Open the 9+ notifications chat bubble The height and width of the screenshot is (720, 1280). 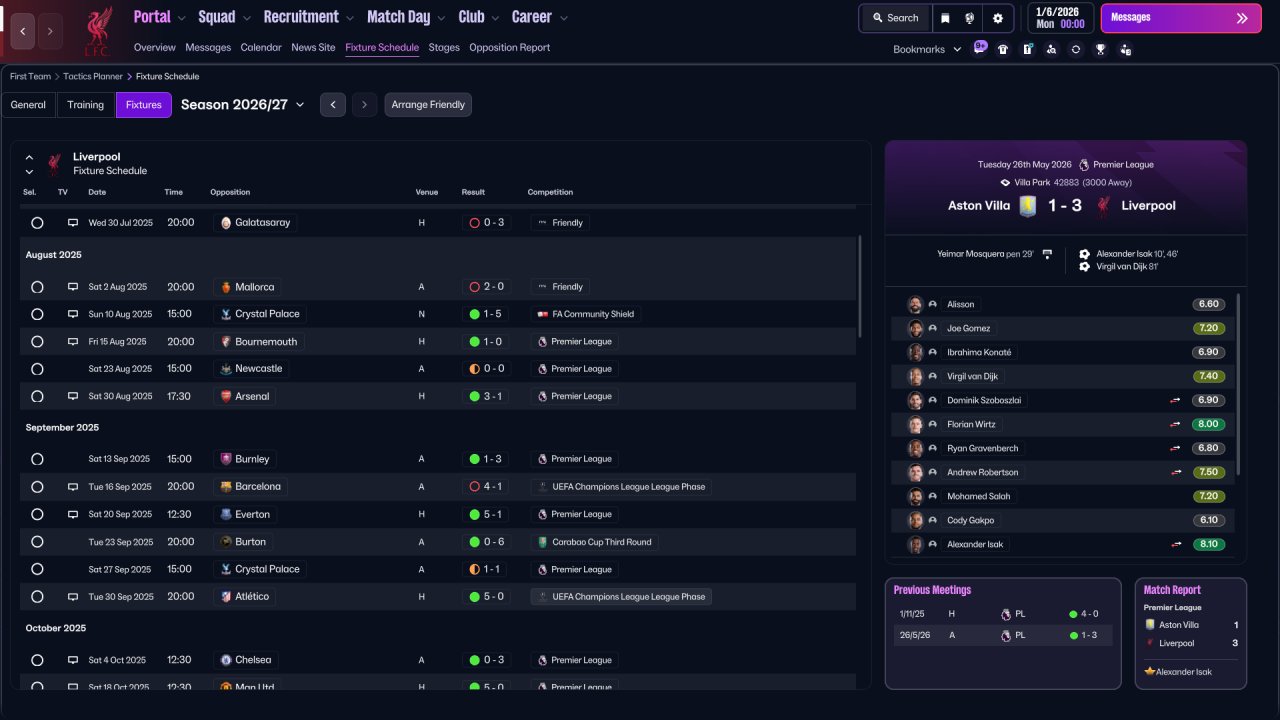(x=980, y=48)
